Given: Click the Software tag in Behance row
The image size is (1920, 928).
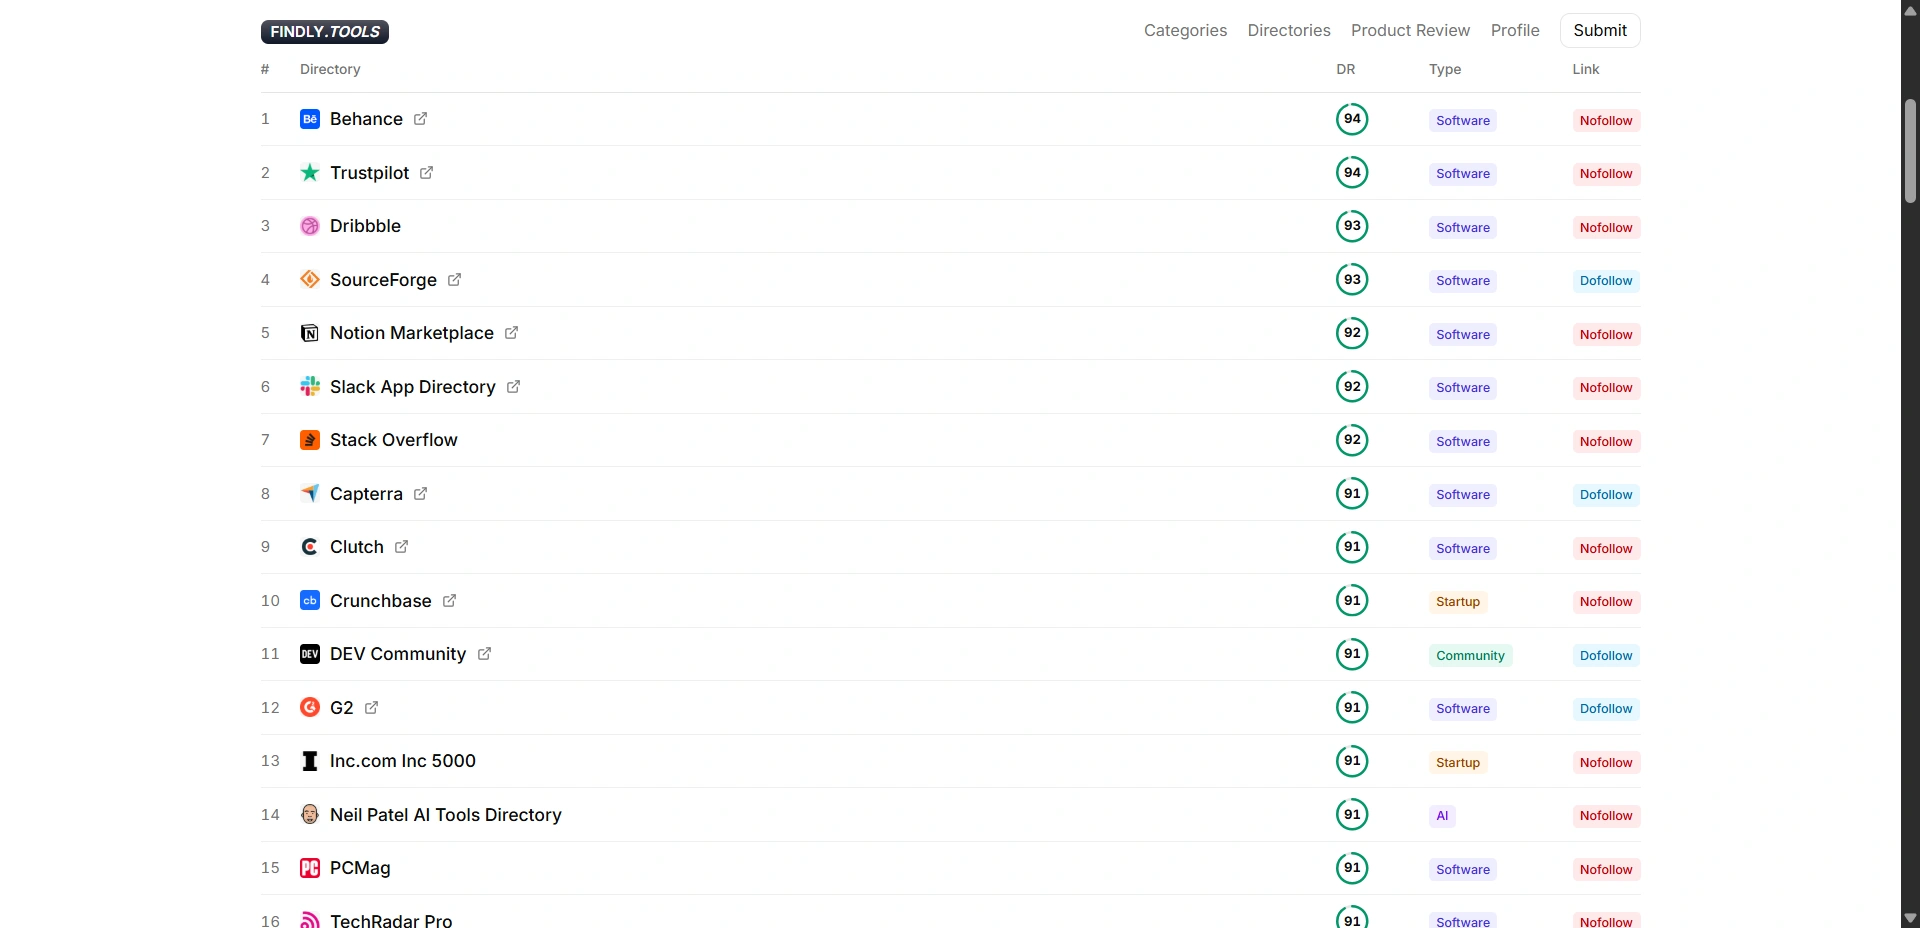Looking at the screenshot, I should point(1463,121).
